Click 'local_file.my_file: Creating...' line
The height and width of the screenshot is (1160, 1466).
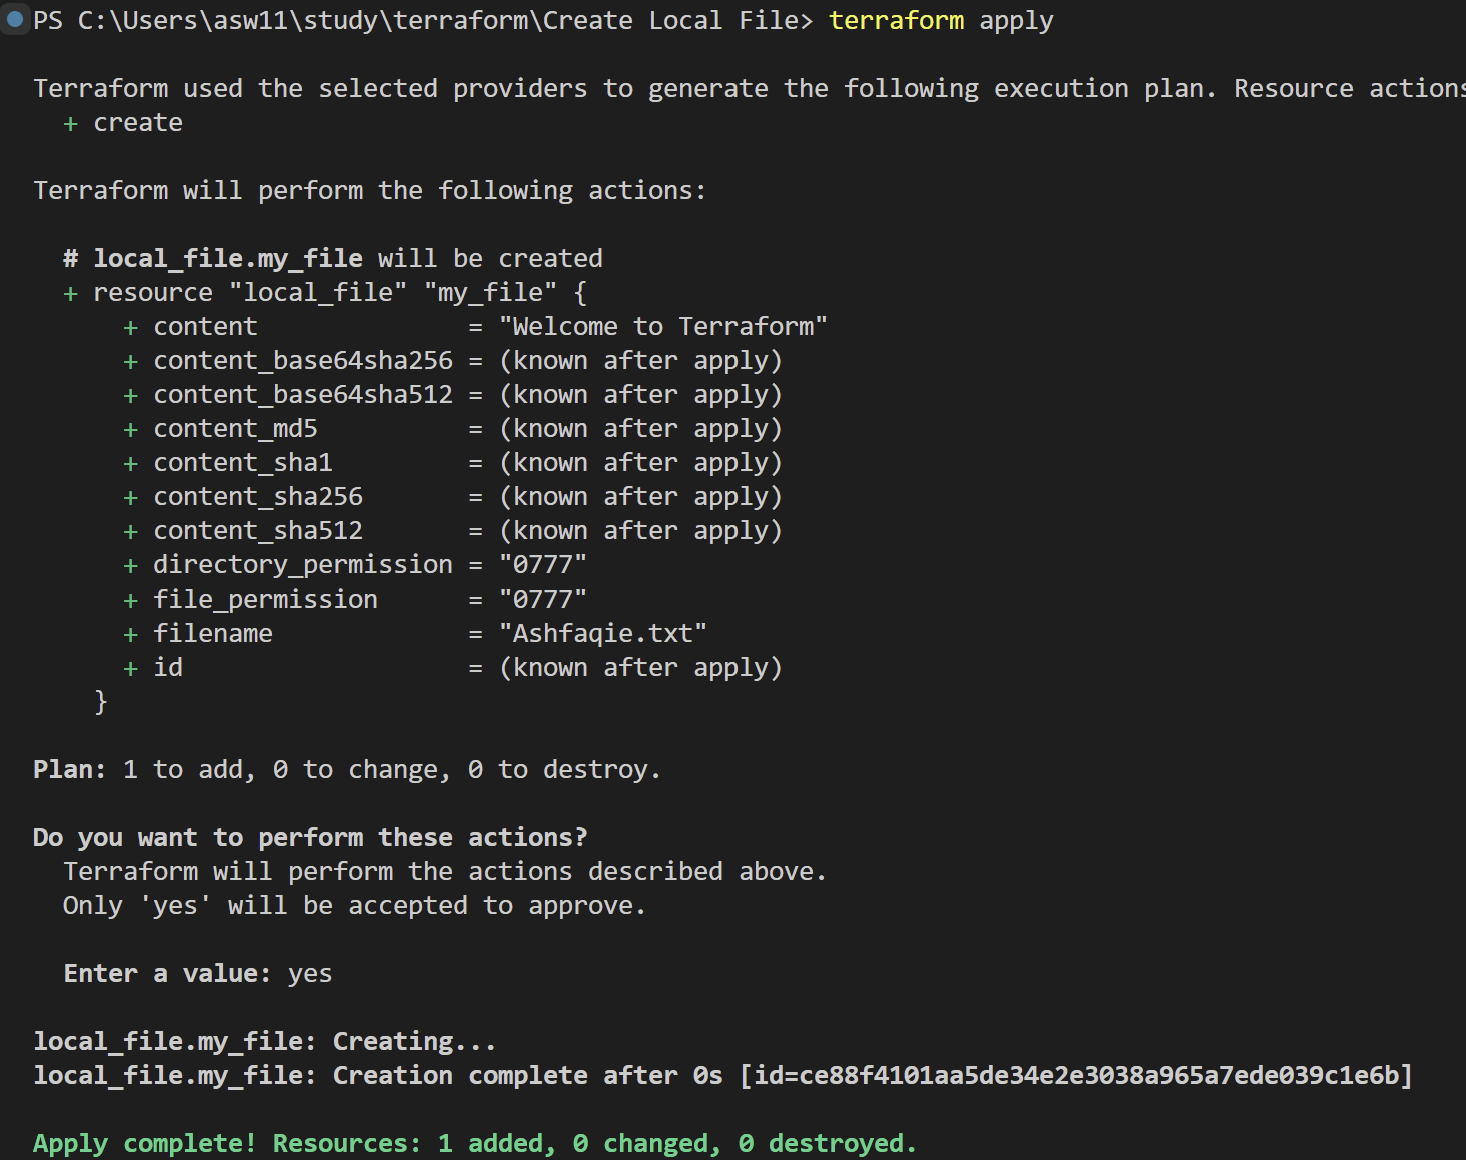(x=265, y=1042)
